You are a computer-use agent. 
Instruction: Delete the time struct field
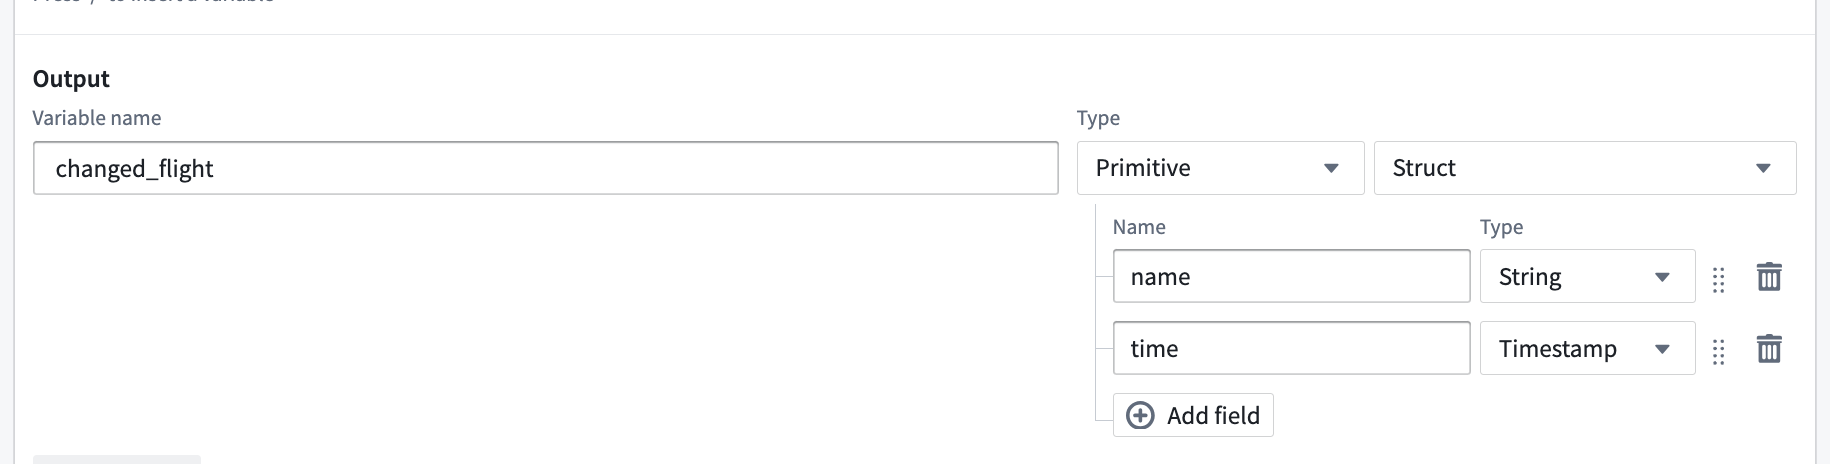1769,349
